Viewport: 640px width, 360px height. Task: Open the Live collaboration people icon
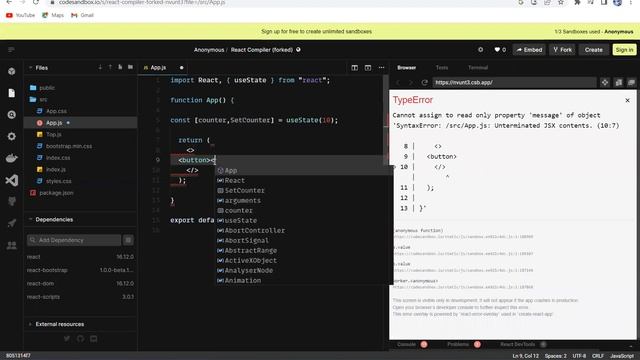11,245
